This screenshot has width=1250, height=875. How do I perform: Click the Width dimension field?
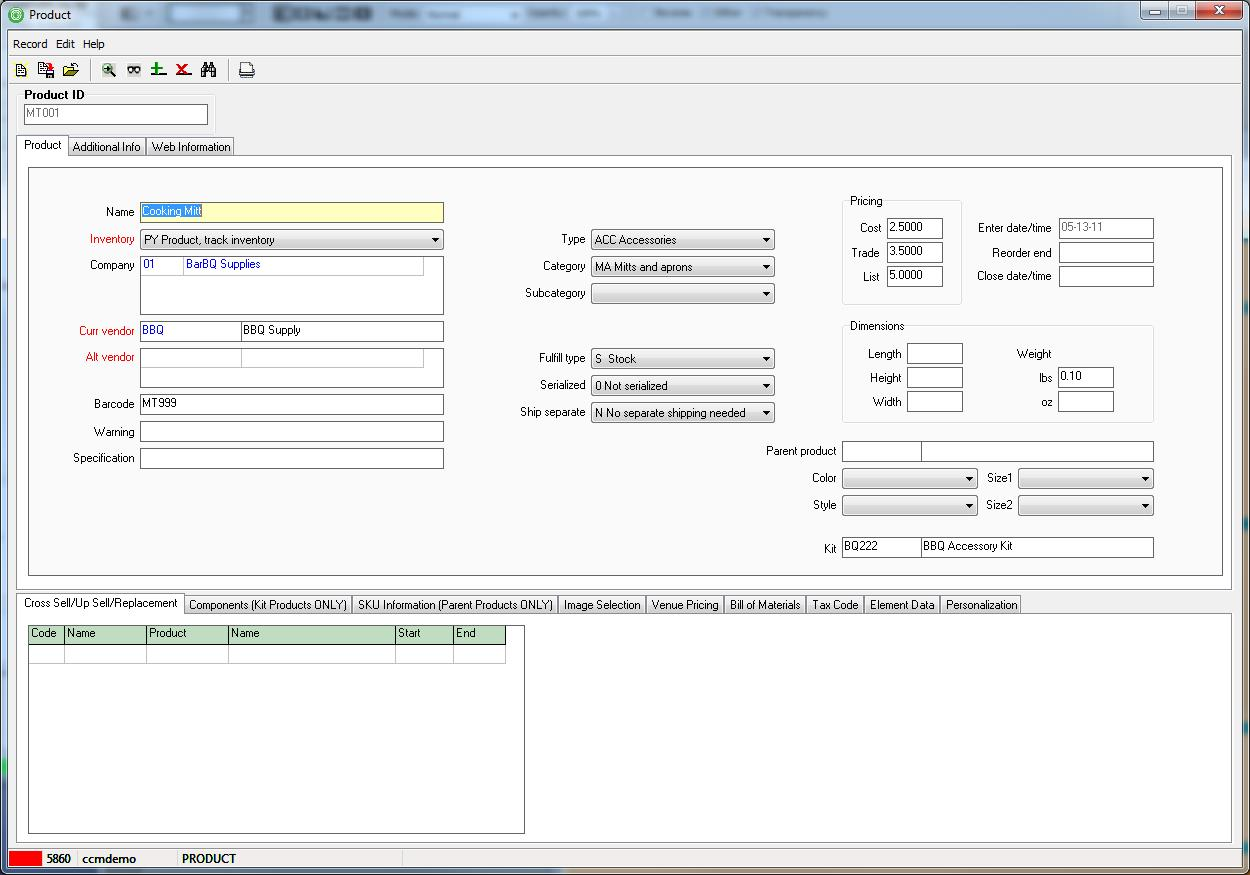click(x=935, y=401)
